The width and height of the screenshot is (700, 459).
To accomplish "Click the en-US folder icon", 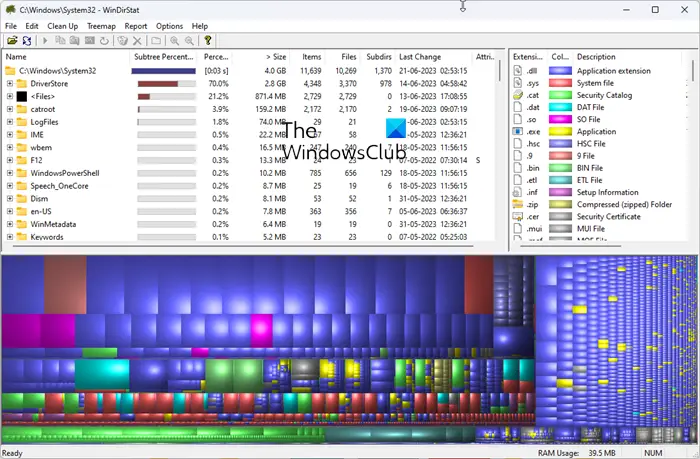I will pyautogui.click(x=21, y=211).
